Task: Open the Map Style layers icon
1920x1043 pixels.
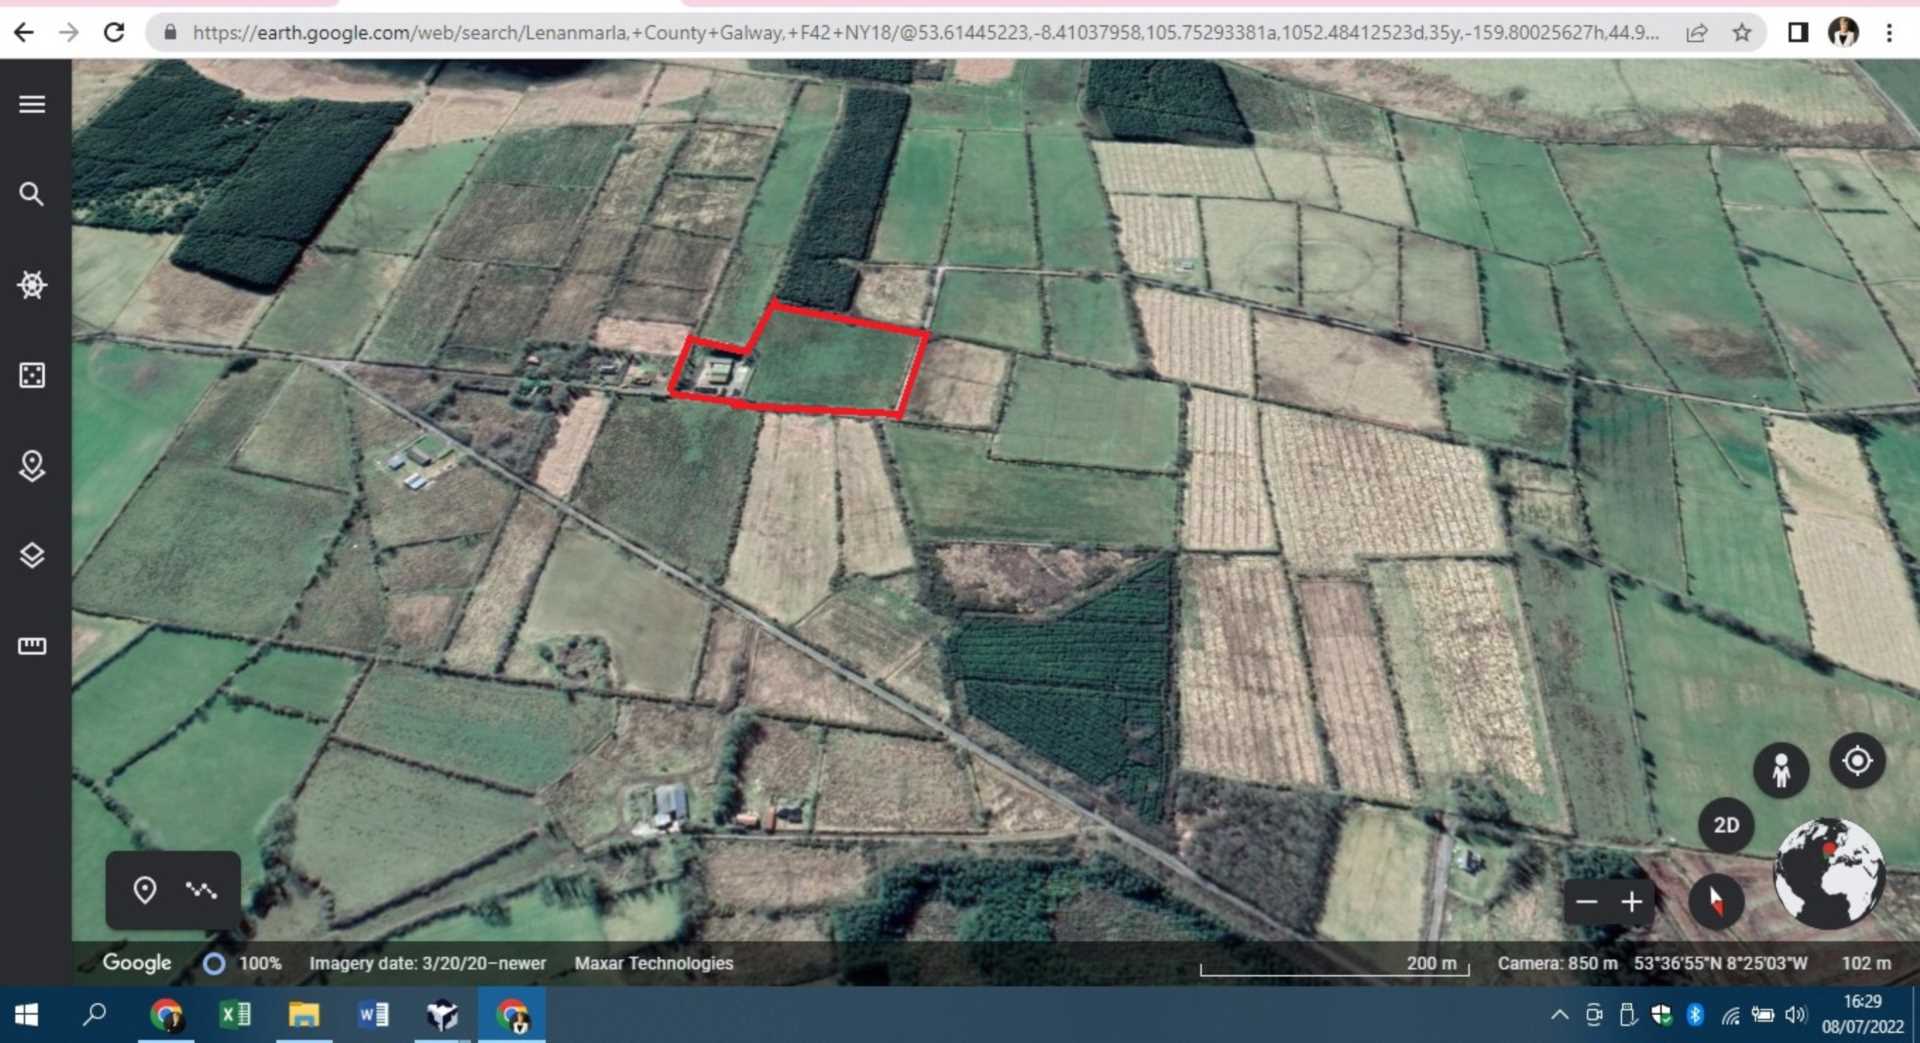Action: 32,556
